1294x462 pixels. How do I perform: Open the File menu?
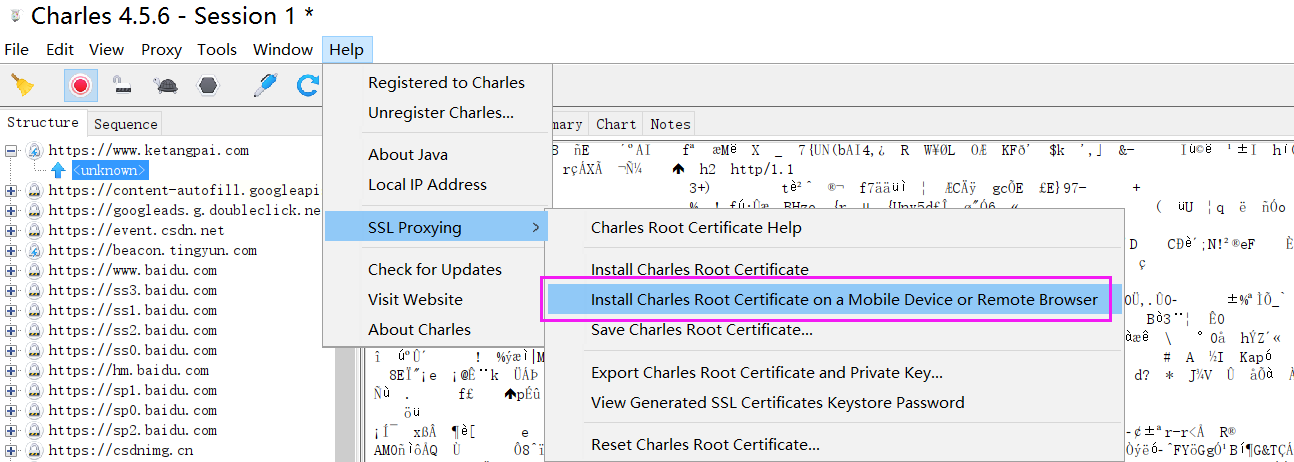point(17,49)
